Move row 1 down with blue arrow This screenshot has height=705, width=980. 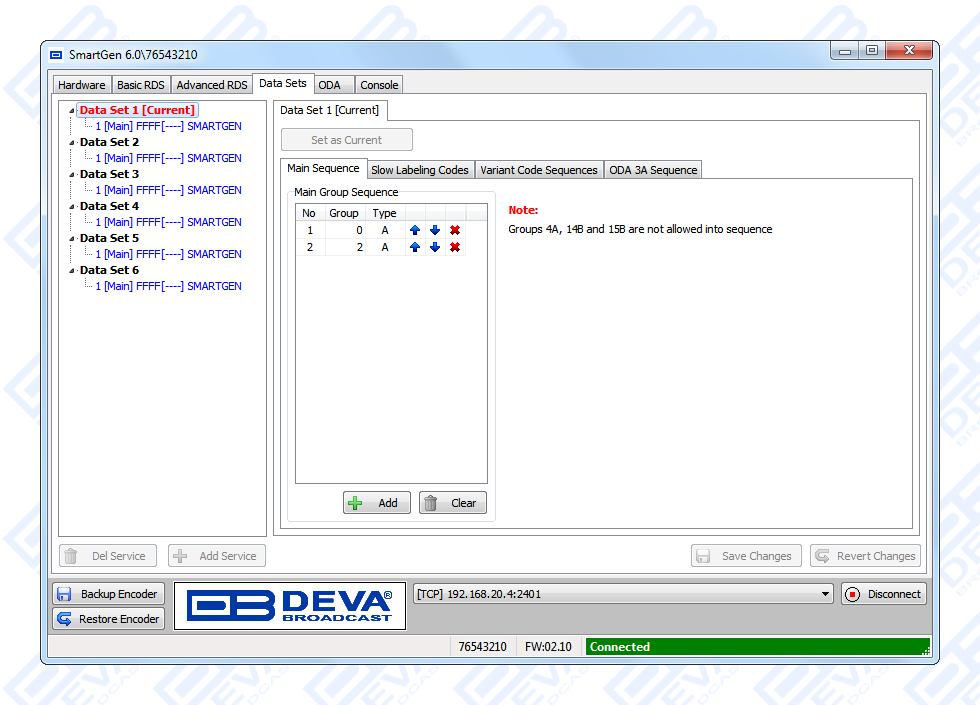pos(435,230)
